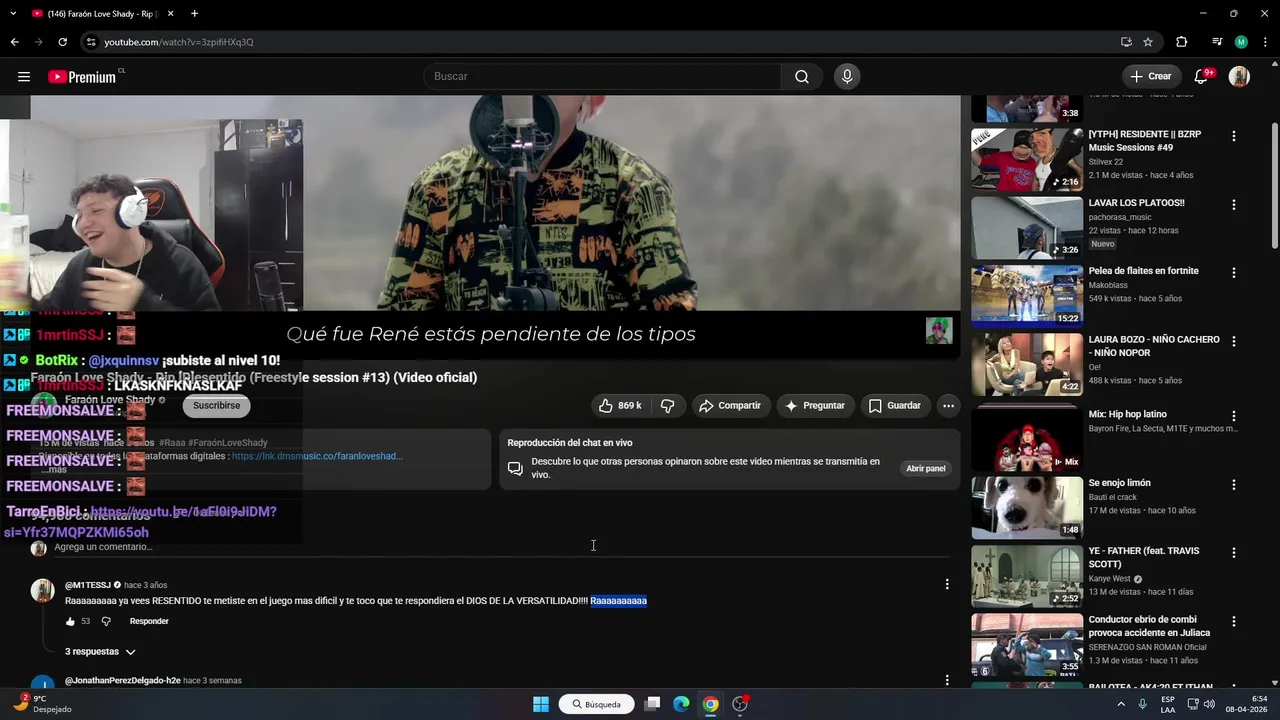Open tab search dropdown arrow
The height and width of the screenshot is (720, 1280).
pos(14,14)
